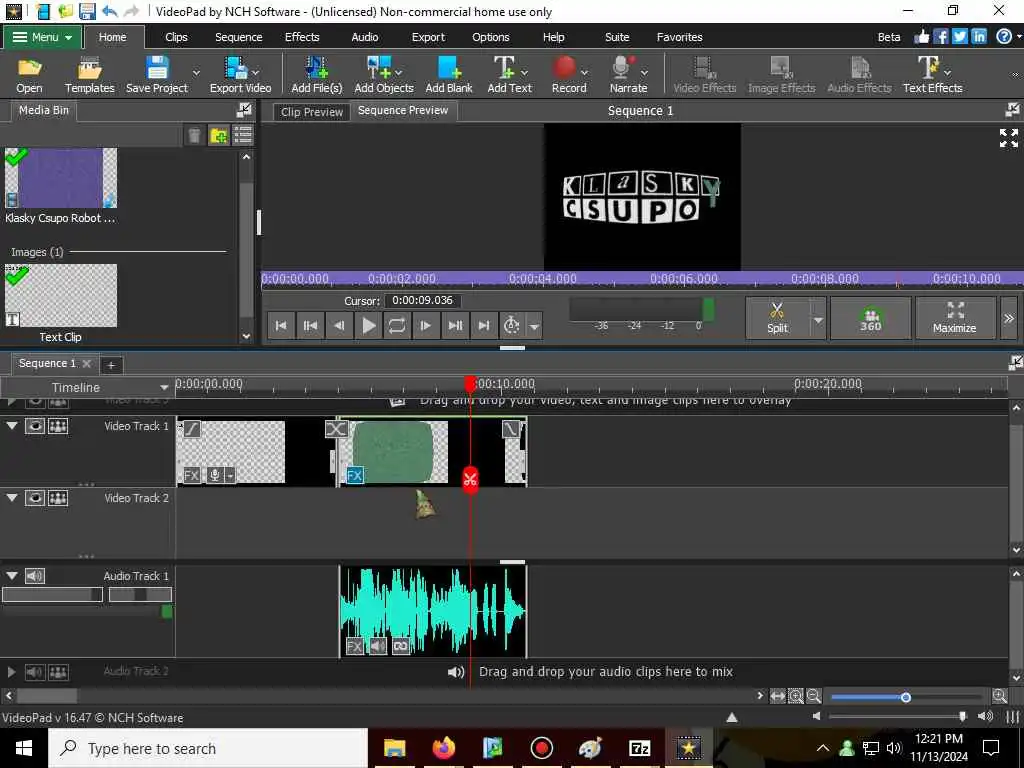Toggle visibility of Video Track 2
Viewport: 1024px width, 768px height.
[35, 498]
